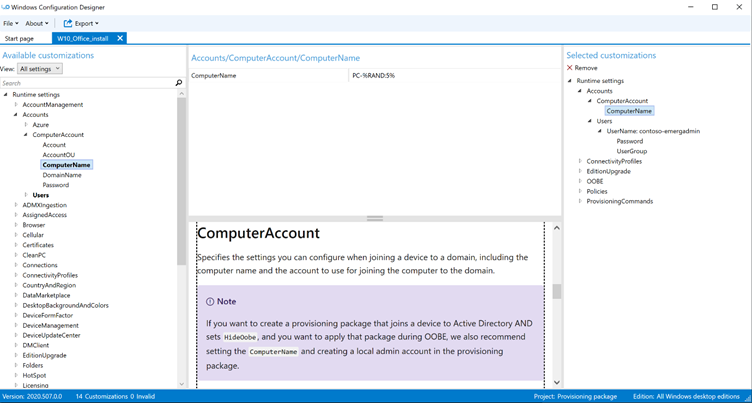Viewport: 752px width, 403px height.
Task: Select the Cellular tree item
Action: (x=33, y=235)
